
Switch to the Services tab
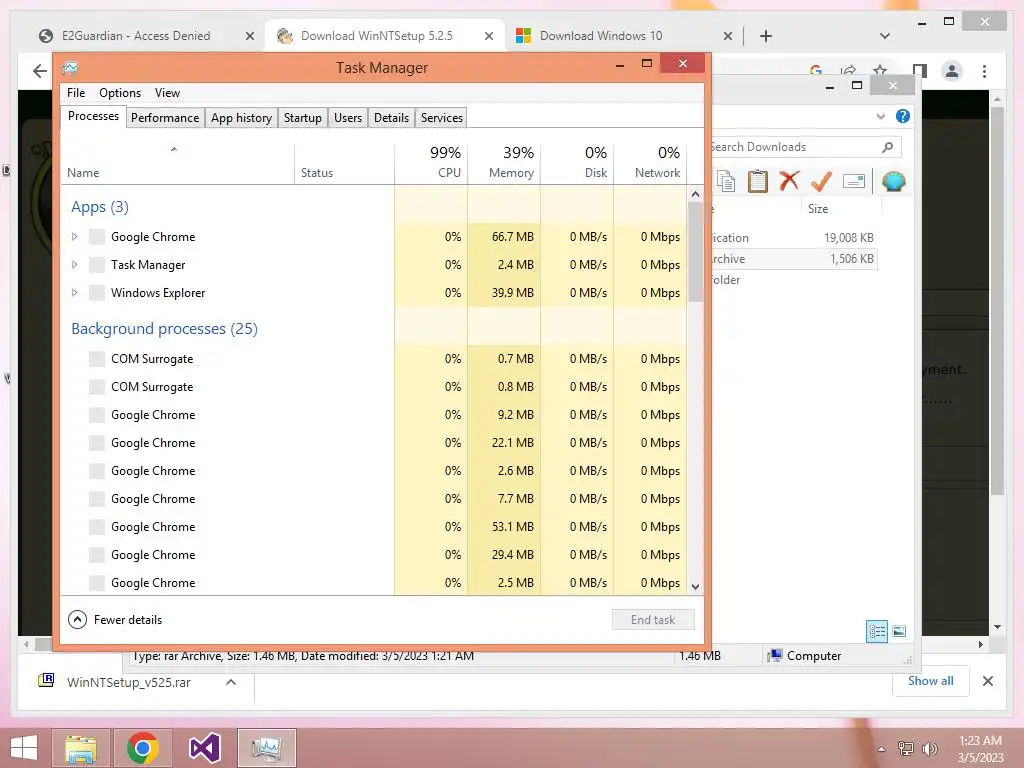pyautogui.click(x=441, y=118)
